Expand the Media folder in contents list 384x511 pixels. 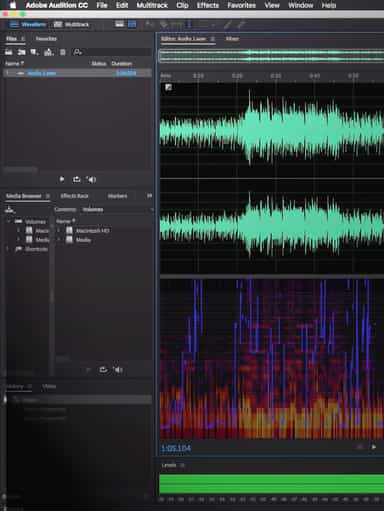(x=59, y=240)
